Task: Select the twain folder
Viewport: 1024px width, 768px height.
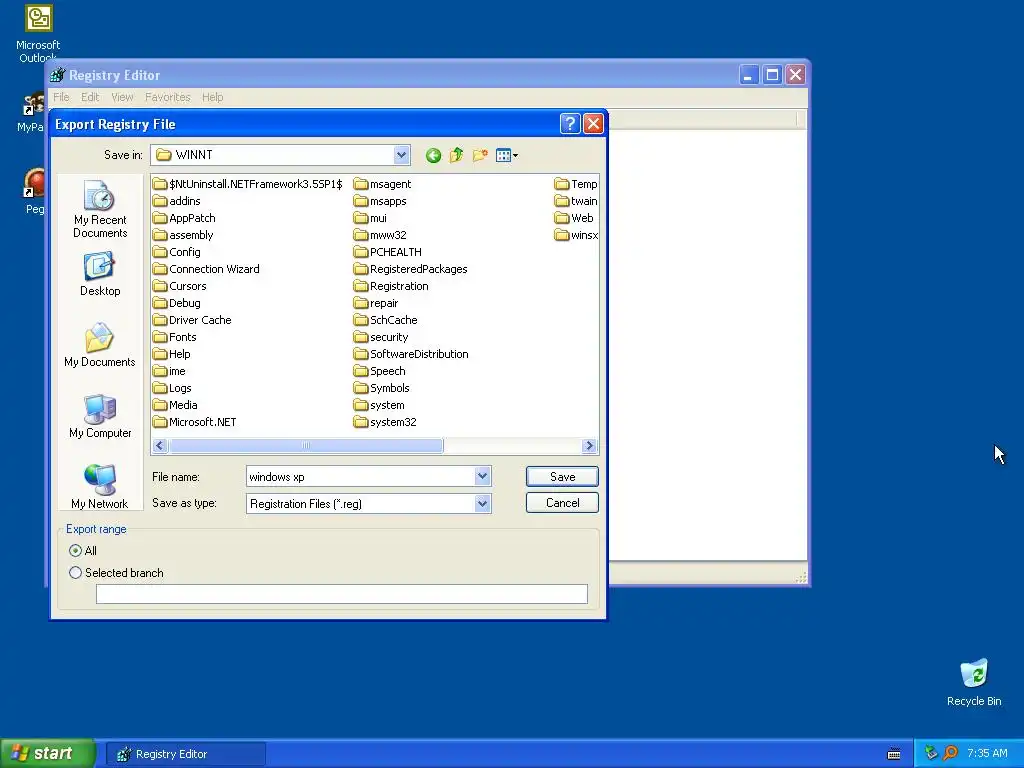Action: click(x=576, y=201)
